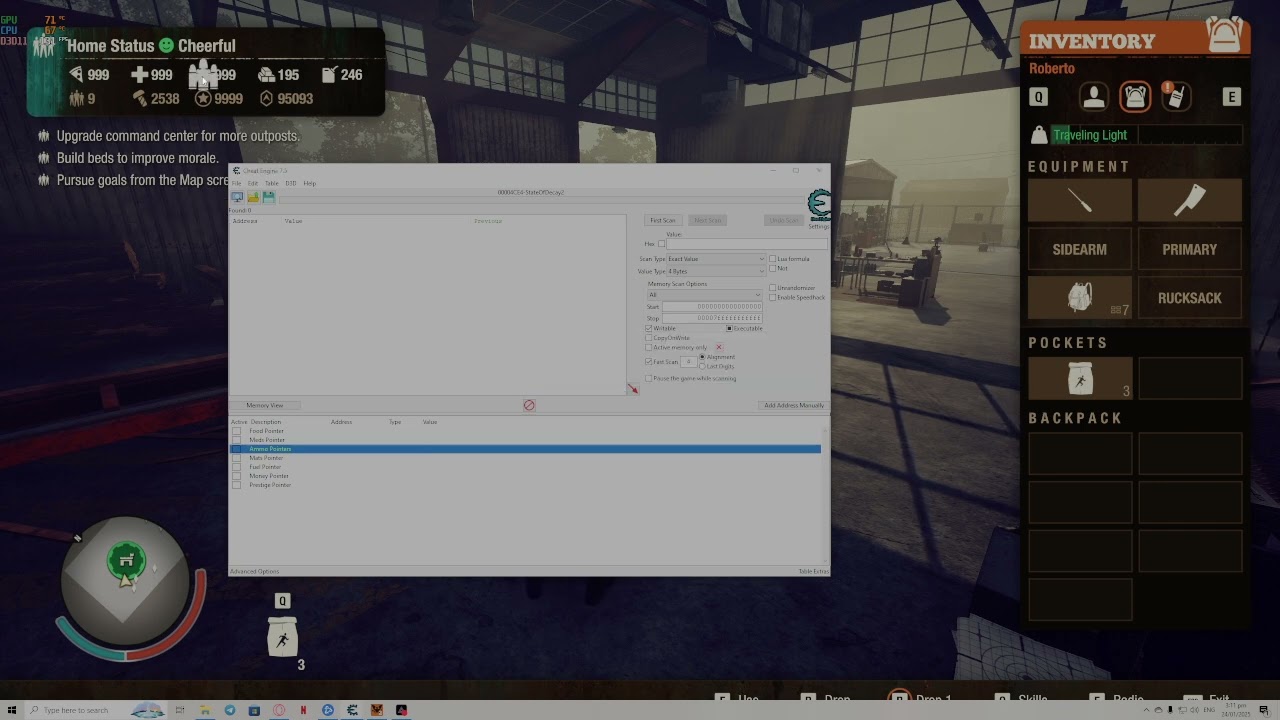This screenshot has width=1280, height=720.
Task: Open the radio tab in Inventory
Action: pos(1176,97)
